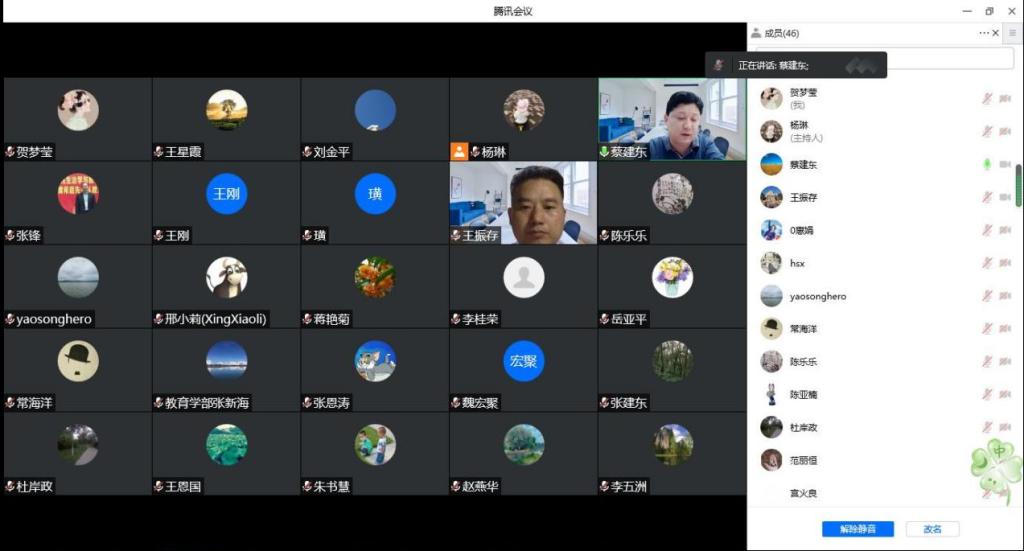Toggle mic for hsx in member list
1024x551 pixels.
(987, 263)
